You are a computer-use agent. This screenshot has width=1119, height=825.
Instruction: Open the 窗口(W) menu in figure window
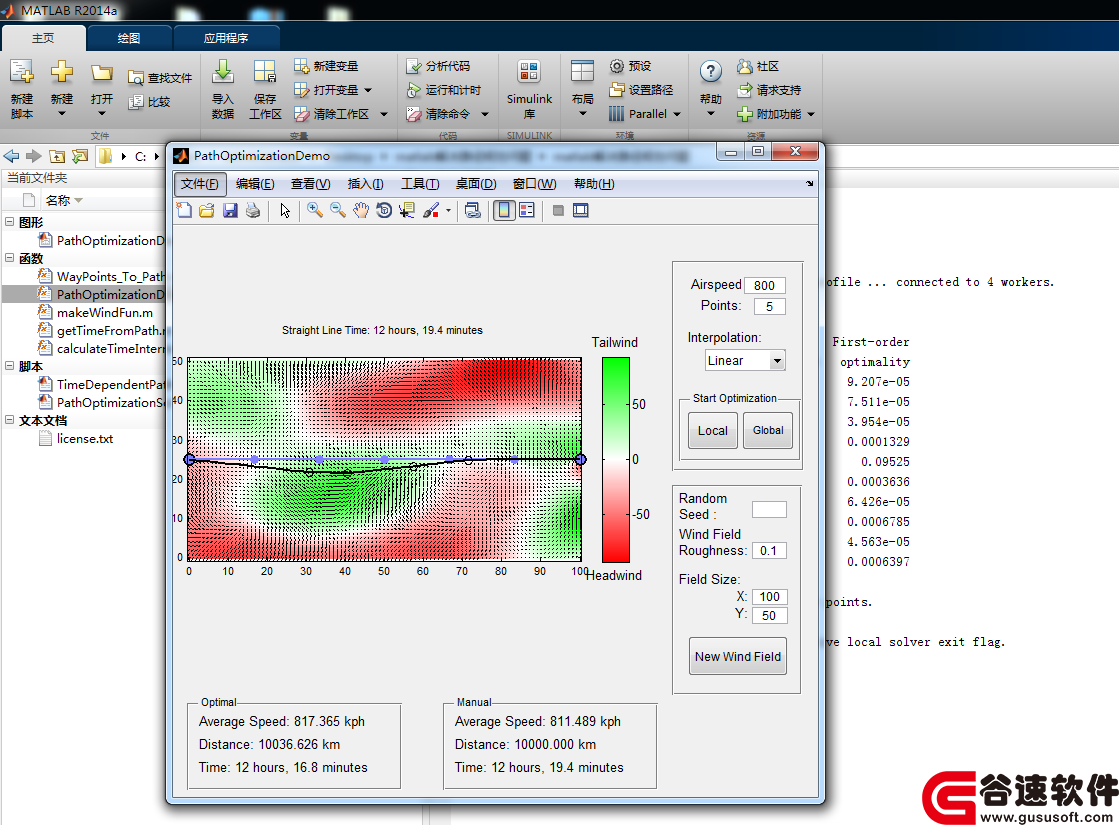(535, 184)
